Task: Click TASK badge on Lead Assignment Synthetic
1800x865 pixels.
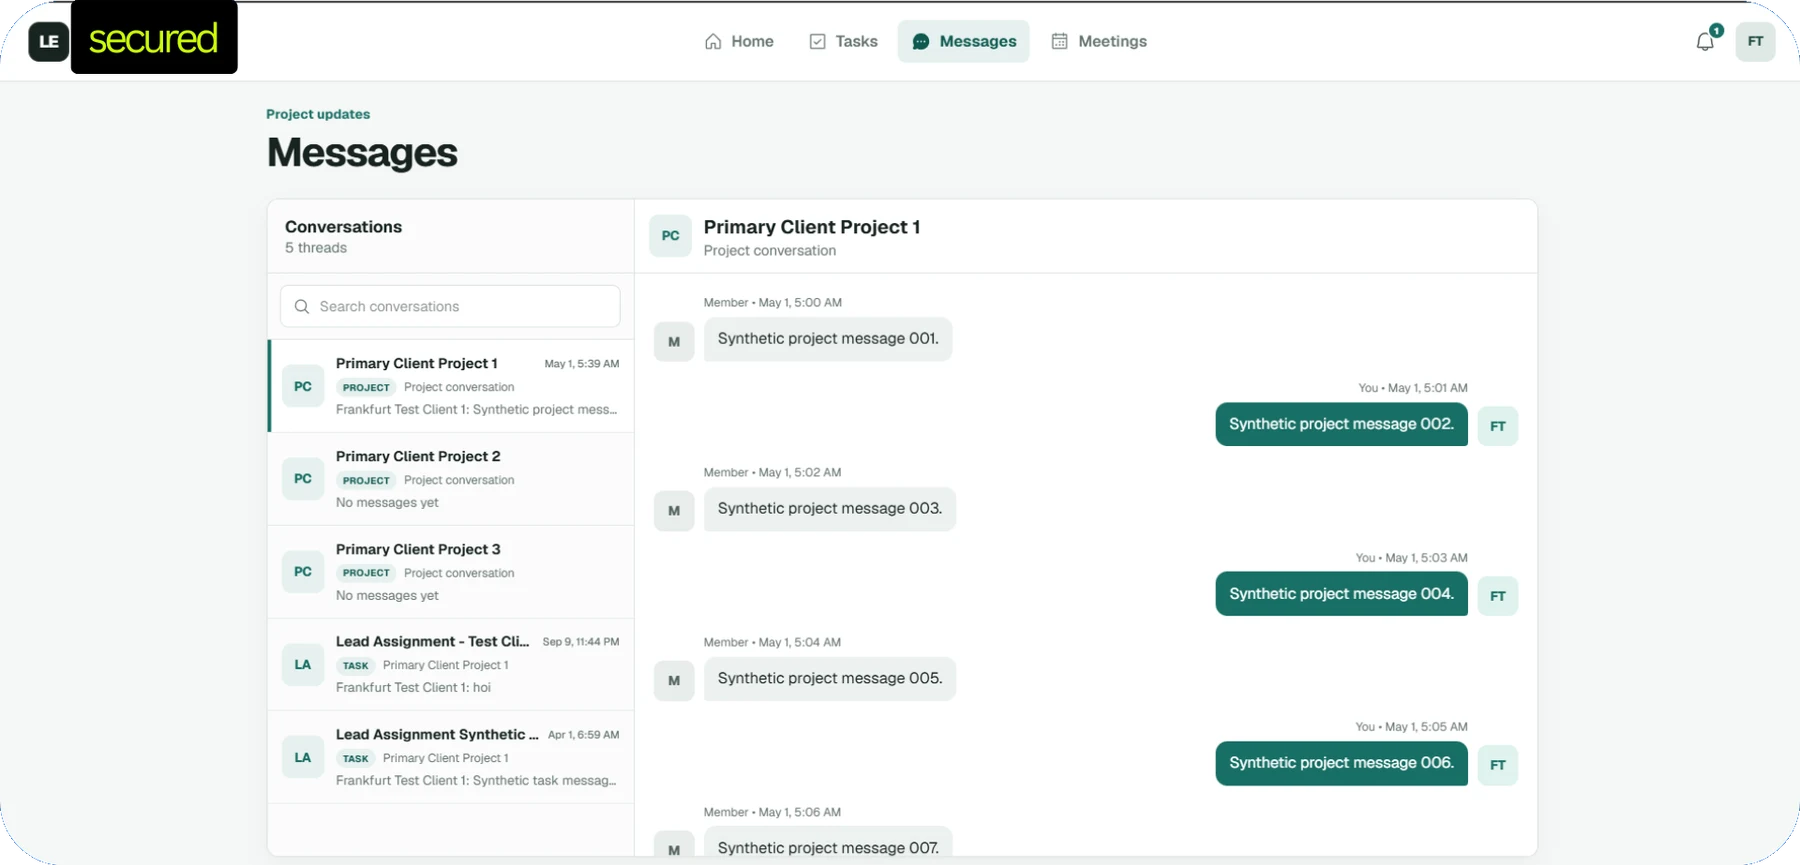Action: pos(355,759)
